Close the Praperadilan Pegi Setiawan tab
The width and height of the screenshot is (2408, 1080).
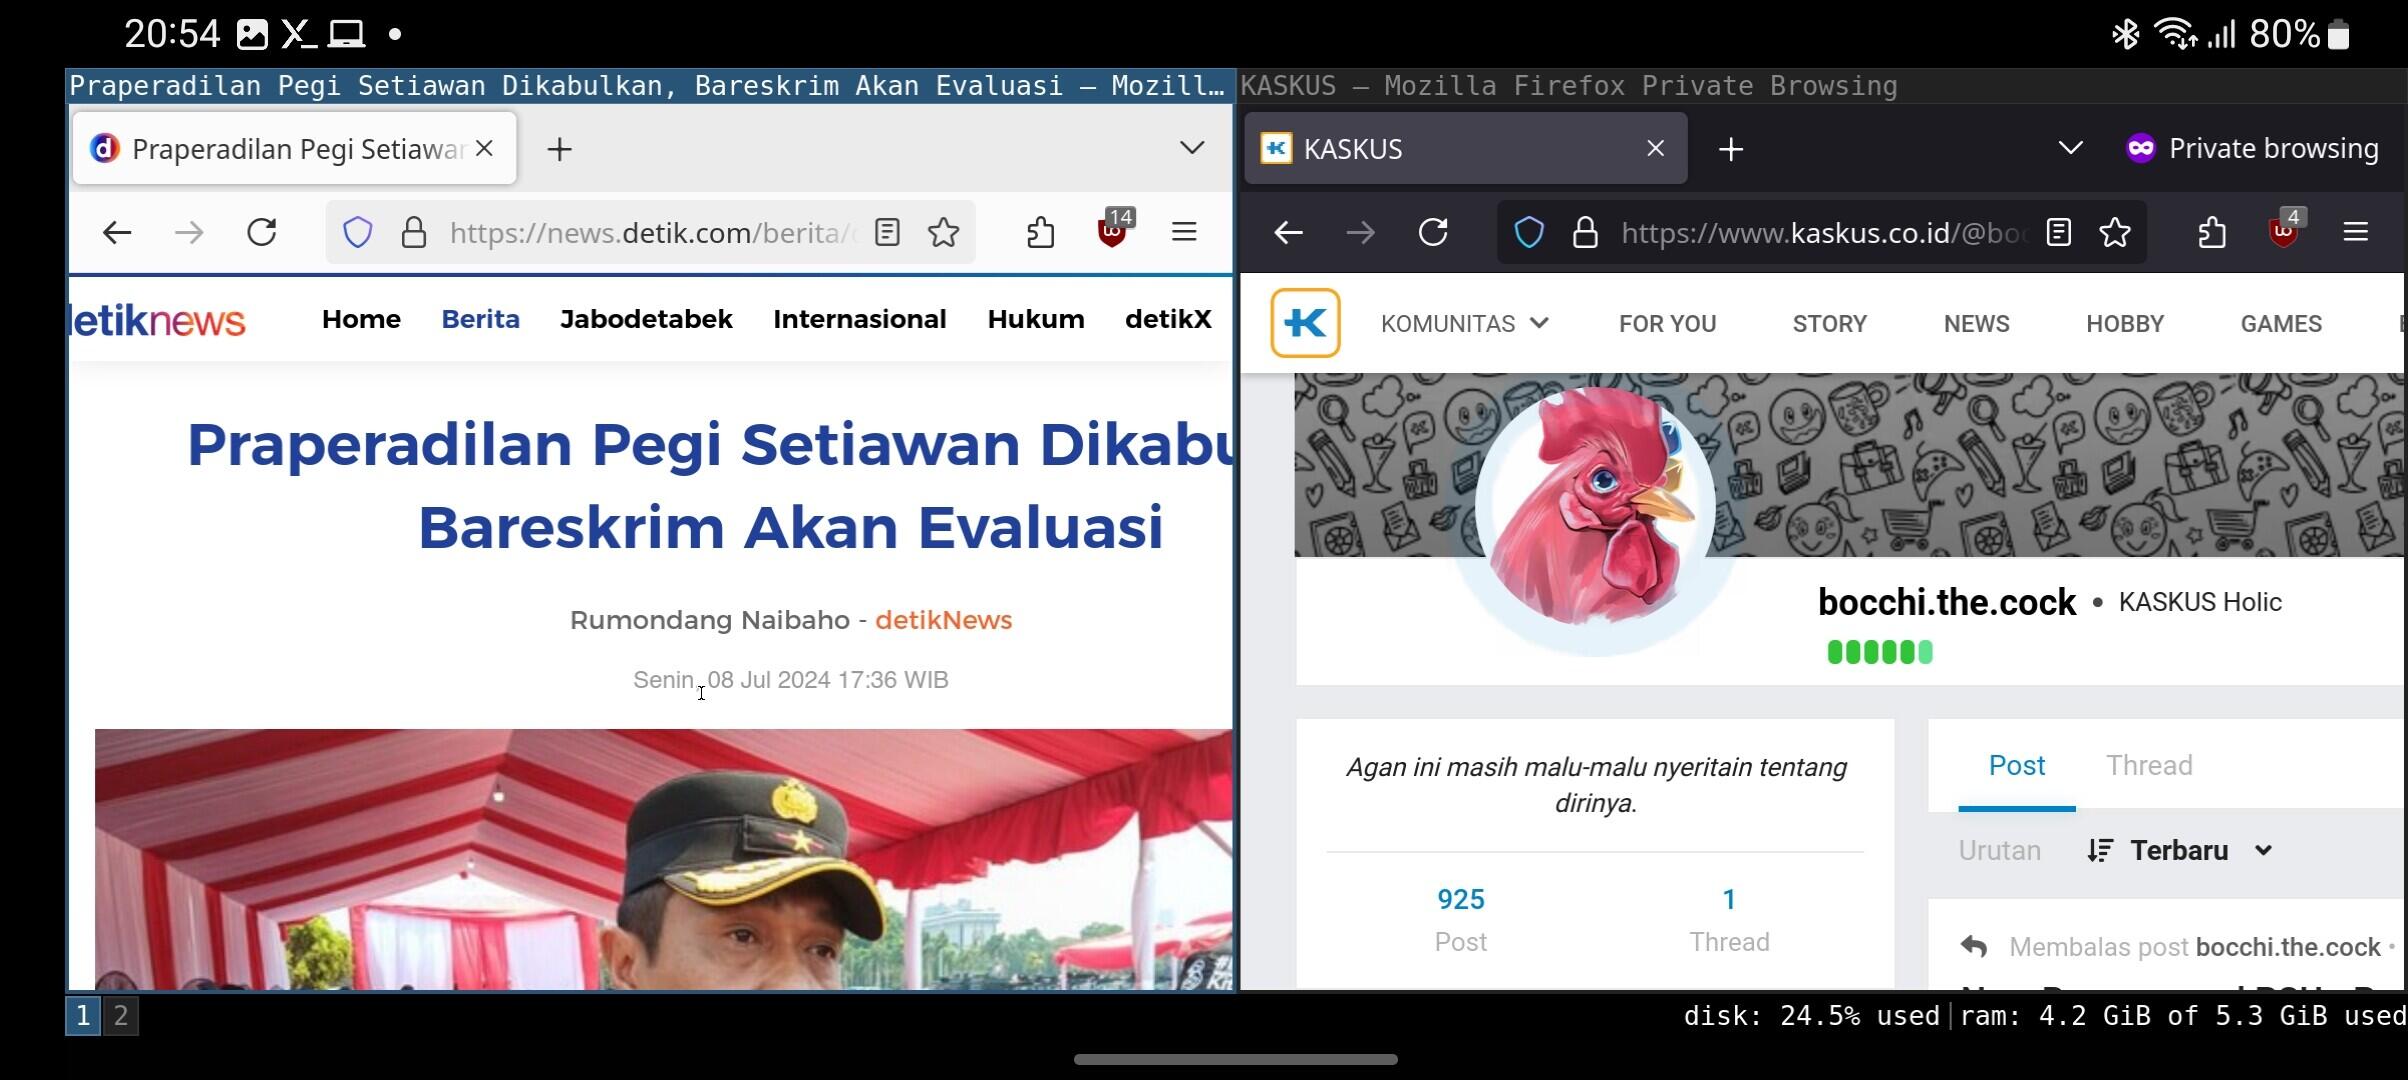click(x=485, y=149)
